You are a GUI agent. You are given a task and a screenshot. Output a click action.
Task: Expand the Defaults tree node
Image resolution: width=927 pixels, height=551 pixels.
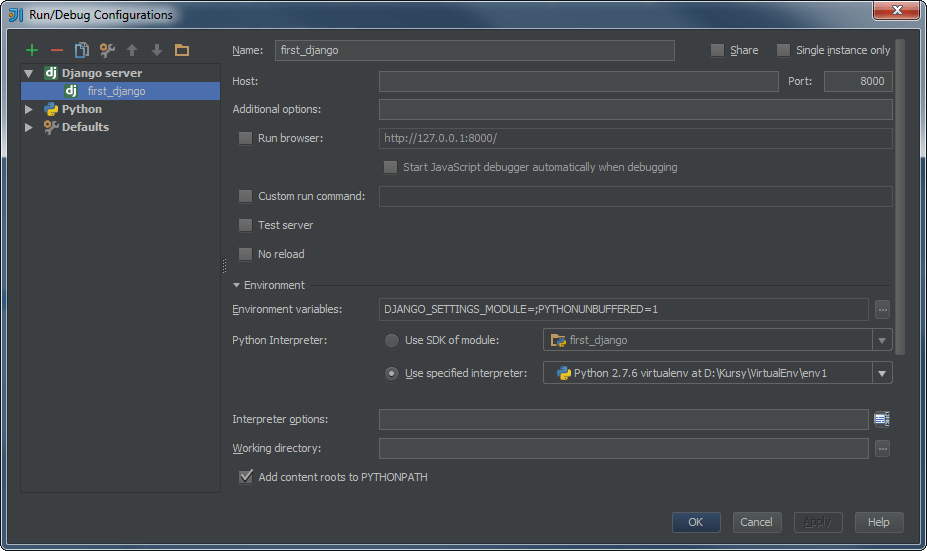point(28,127)
